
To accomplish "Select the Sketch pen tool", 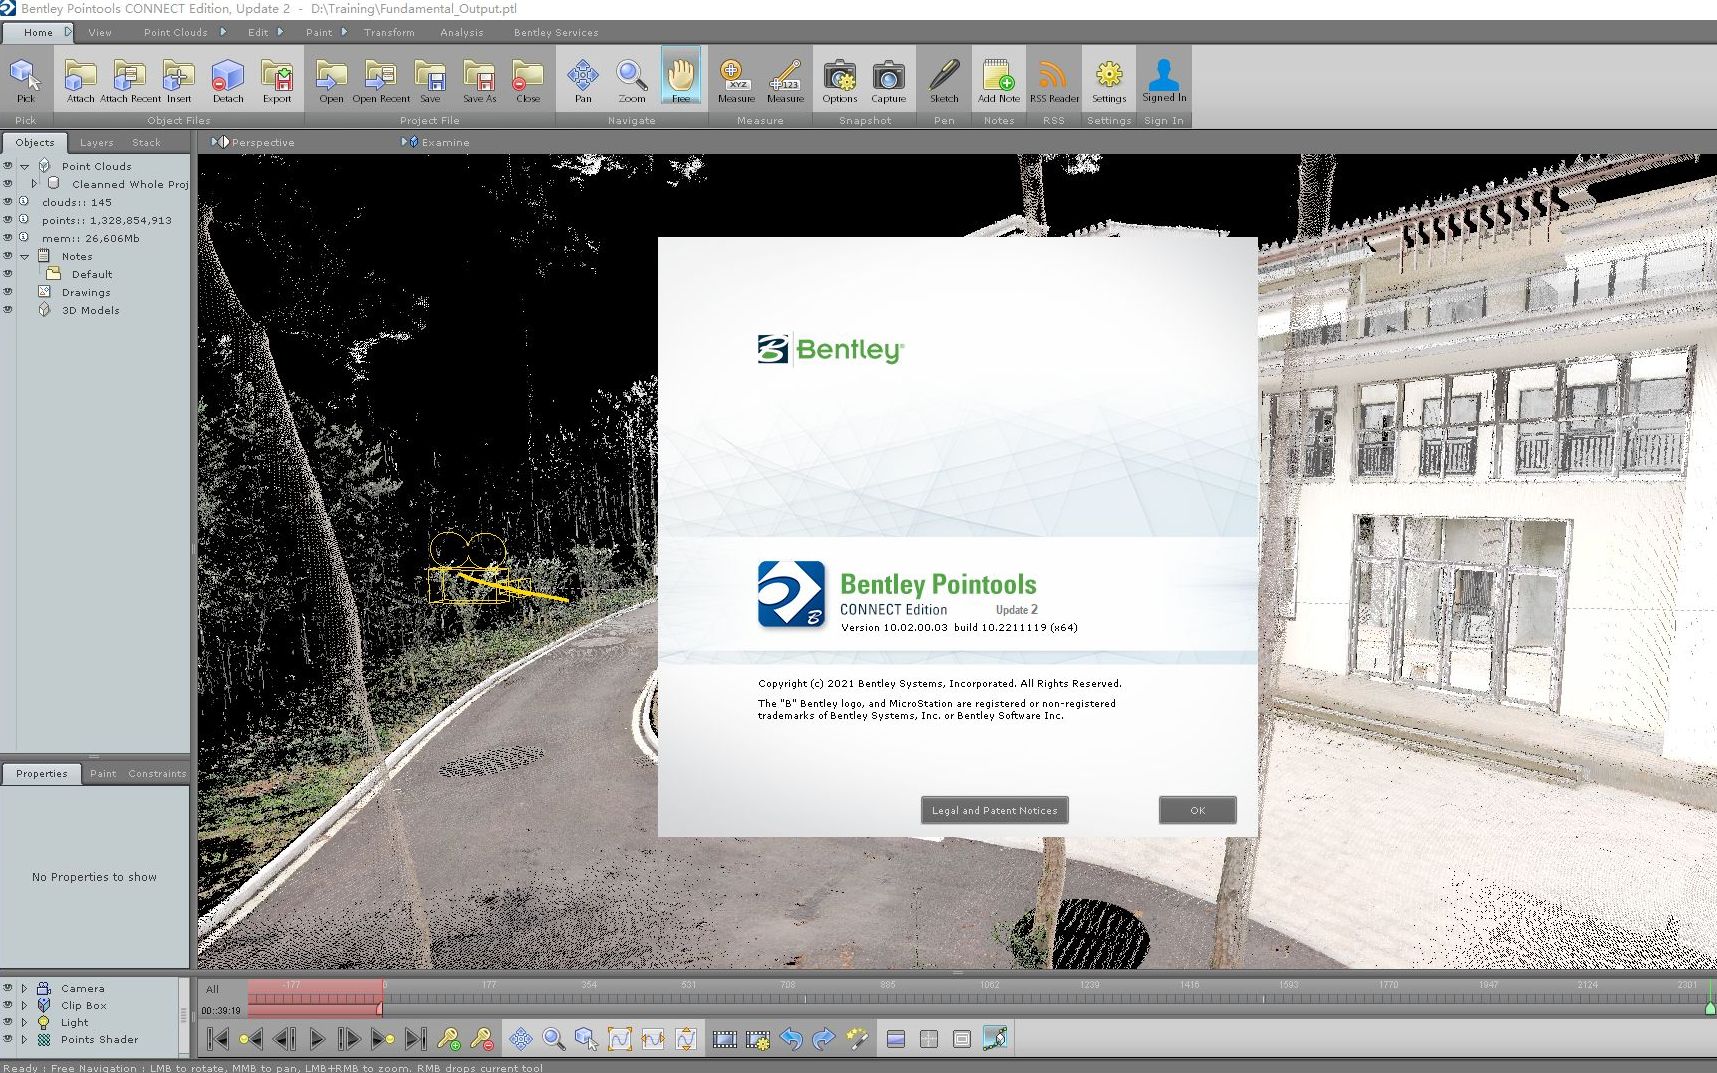I will pos(943,78).
